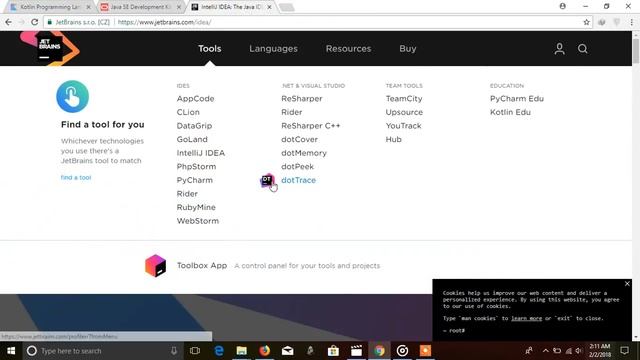Open the Hub link under Team Tools
640x360 pixels.
[393, 139]
